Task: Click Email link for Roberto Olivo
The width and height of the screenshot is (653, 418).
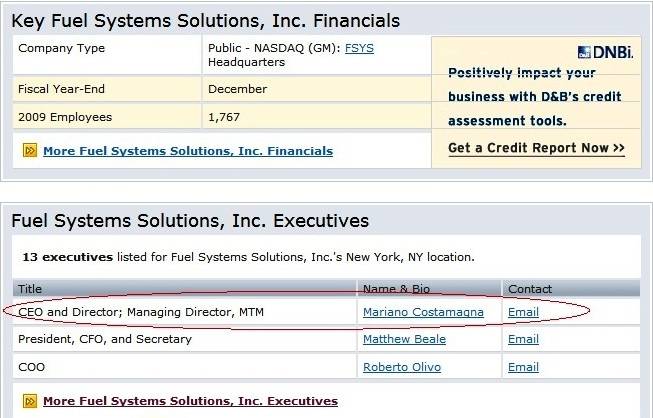Action: pos(523,367)
